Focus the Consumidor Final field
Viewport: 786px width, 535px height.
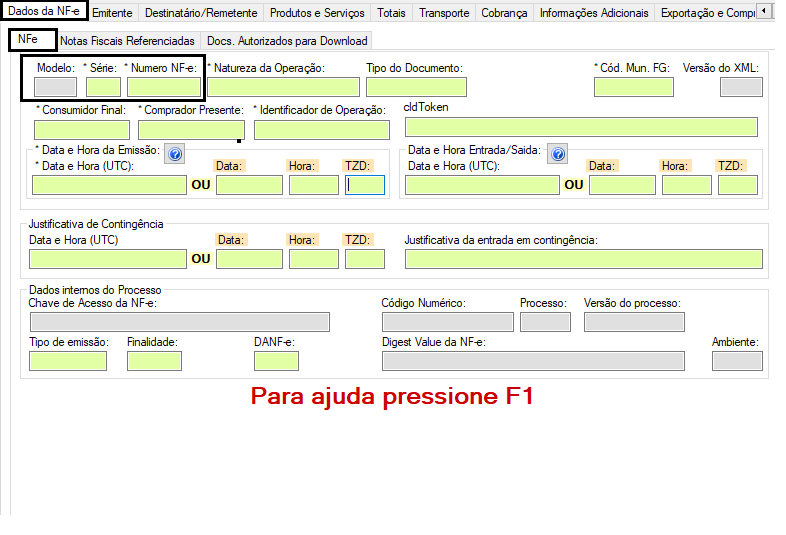point(82,129)
